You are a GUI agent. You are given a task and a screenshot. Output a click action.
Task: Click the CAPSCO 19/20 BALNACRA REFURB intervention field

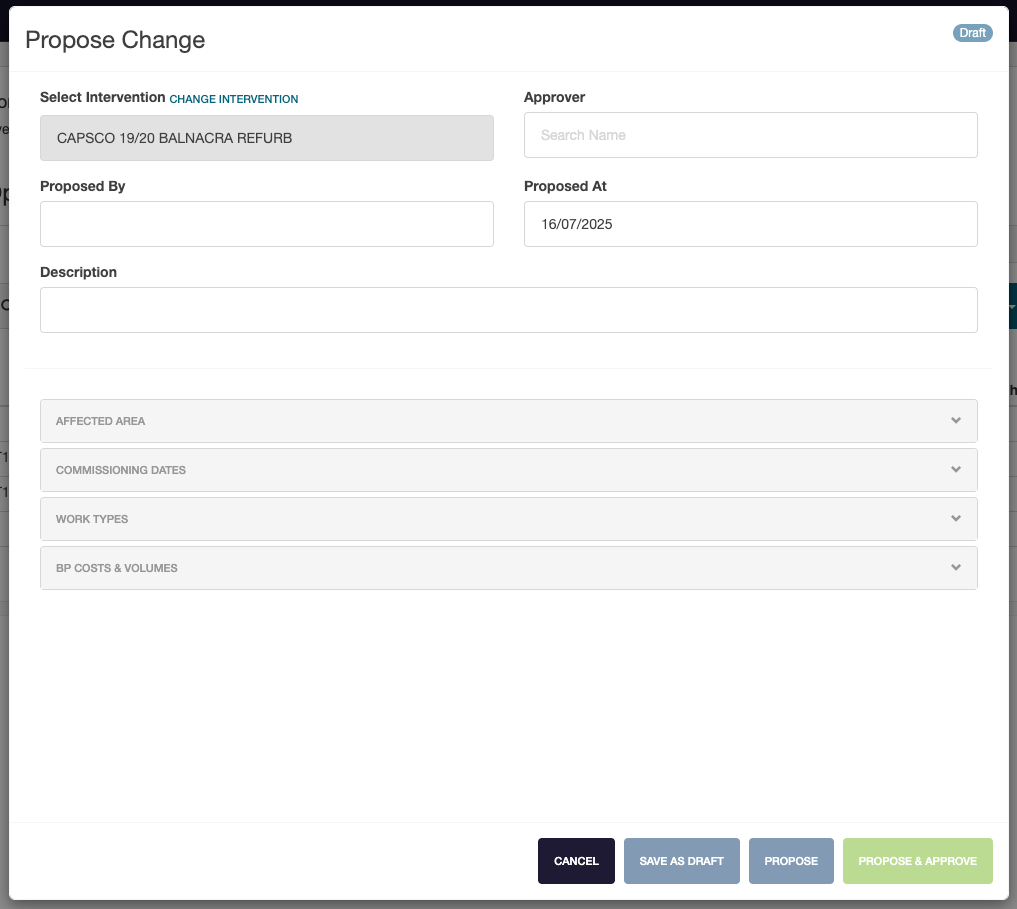tap(266, 138)
